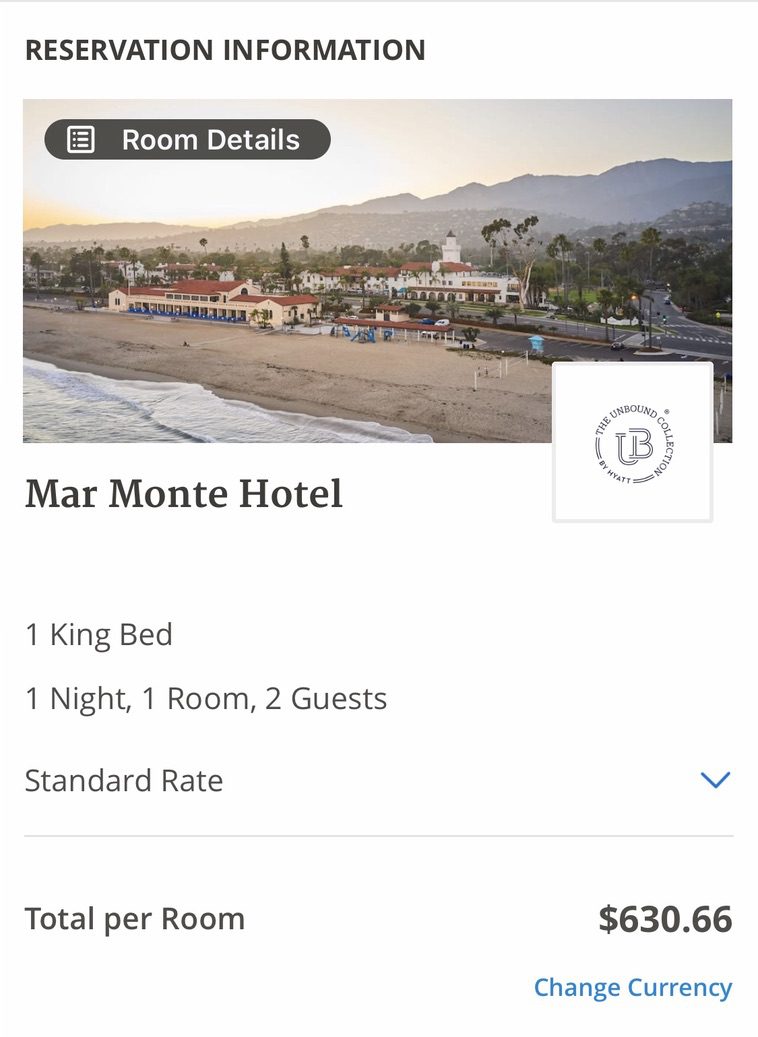Click the Change Currency link
The height and width of the screenshot is (1037, 758).
[633, 987]
